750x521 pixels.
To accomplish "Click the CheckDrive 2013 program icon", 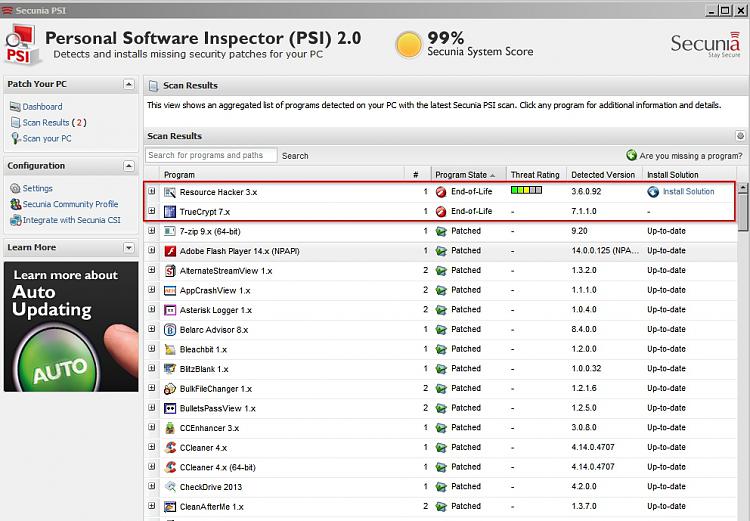I will tap(170, 487).
